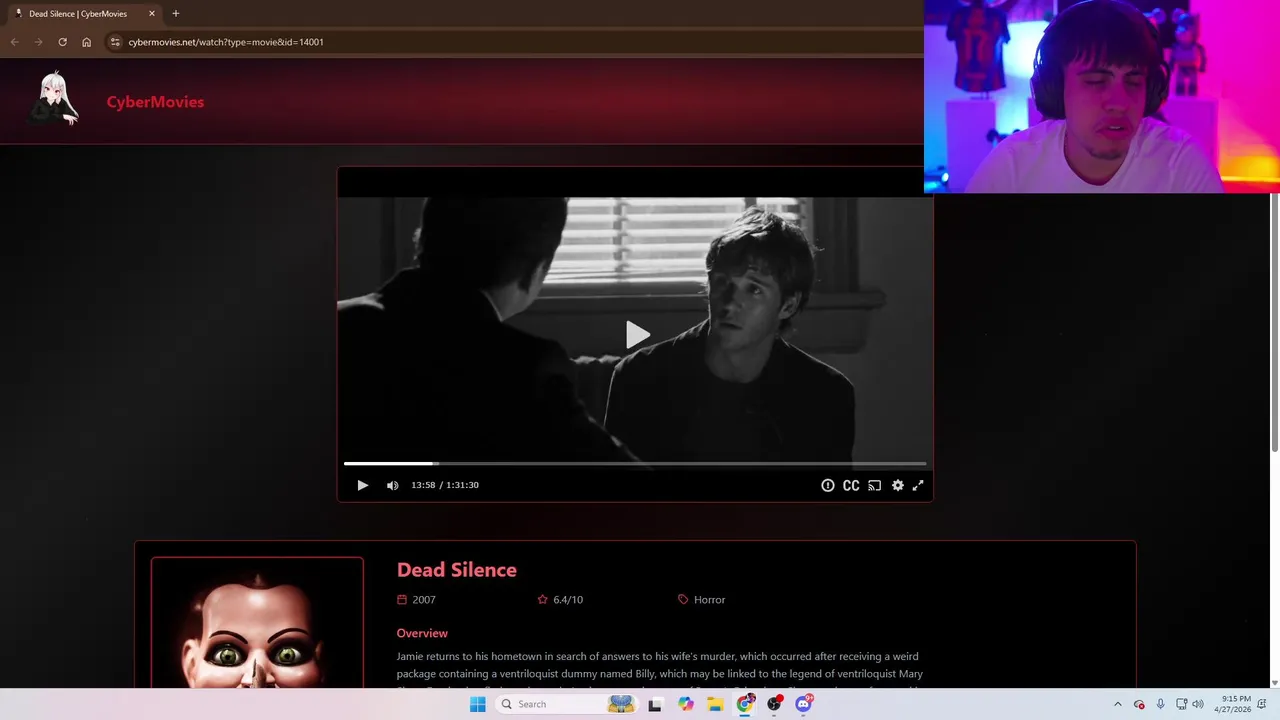Click the 2007 release year

click(x=424, y=600)
